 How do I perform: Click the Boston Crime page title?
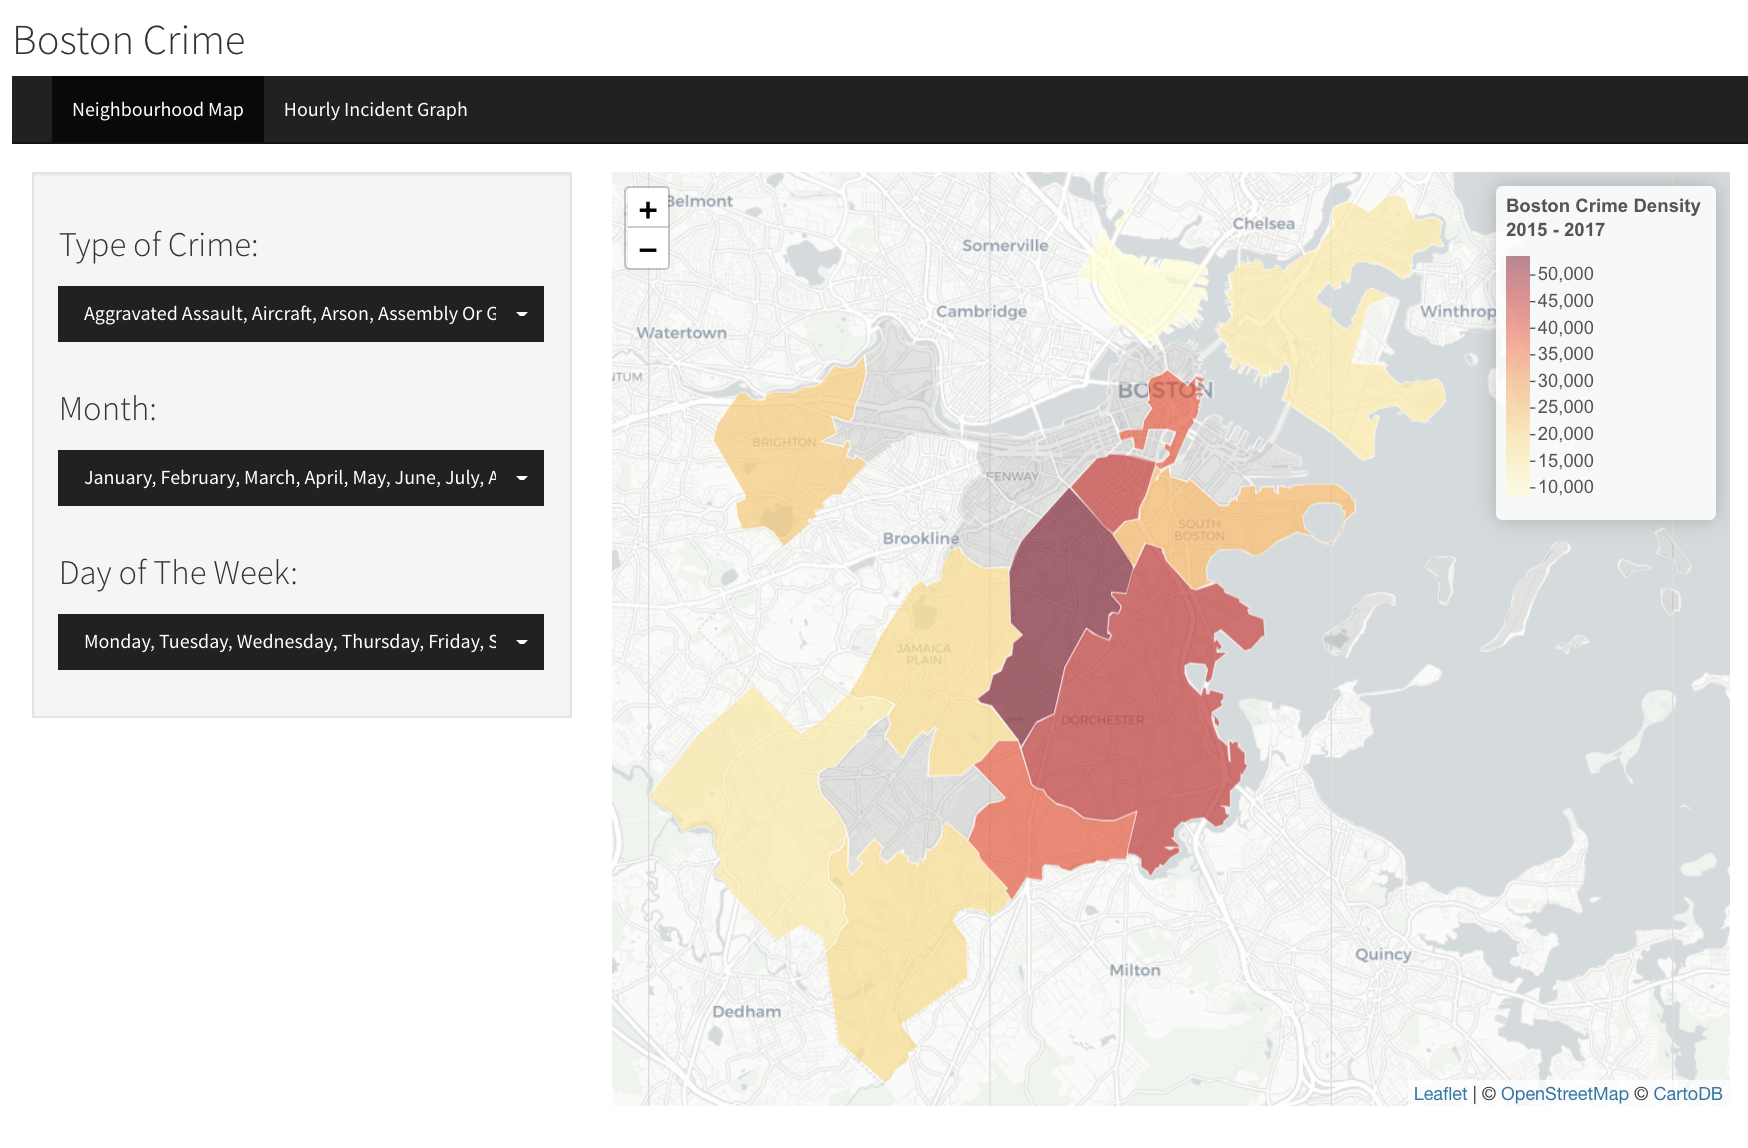(x=129, y=41)
